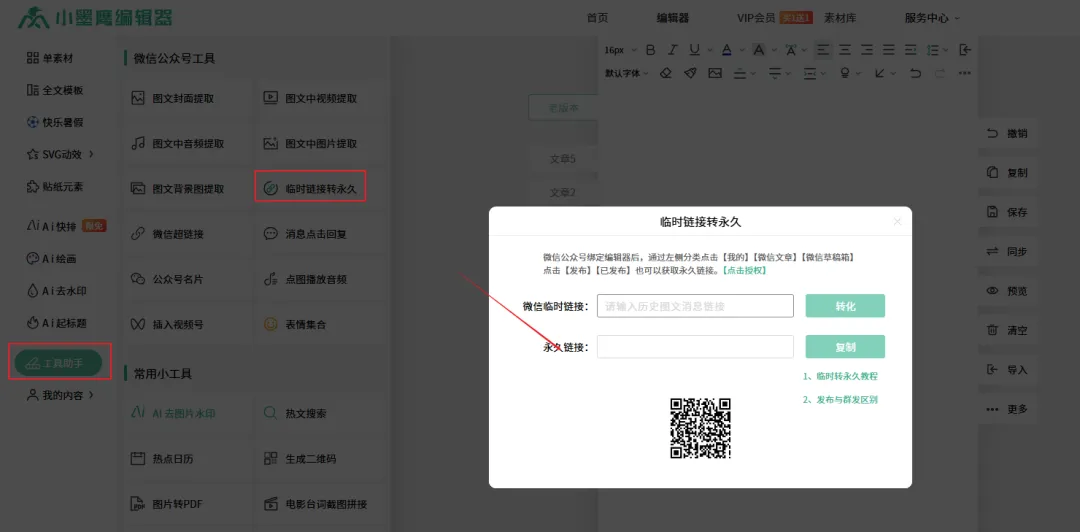The height and width of the screenshot is (532, 1080).
Task: Open the 默认字体 font family dropdown
Action: pyautogui.click(x=627, y=72)
